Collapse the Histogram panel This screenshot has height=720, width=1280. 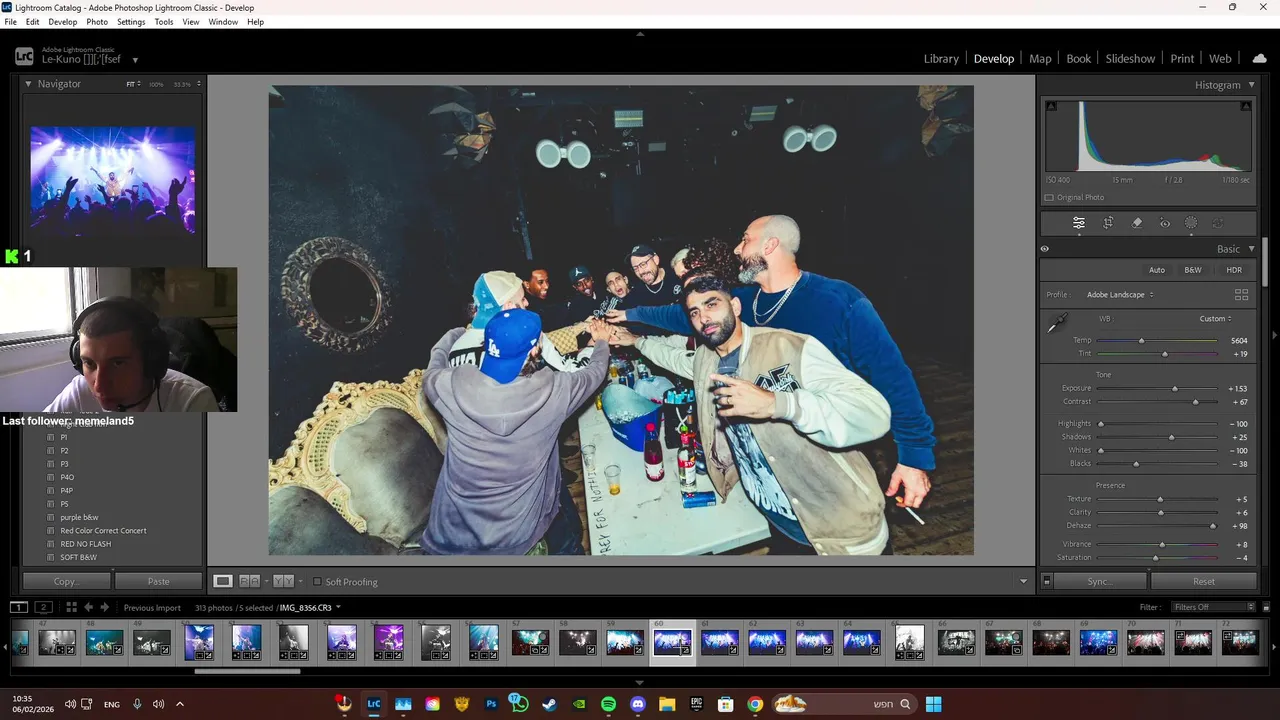[1251, 85]
